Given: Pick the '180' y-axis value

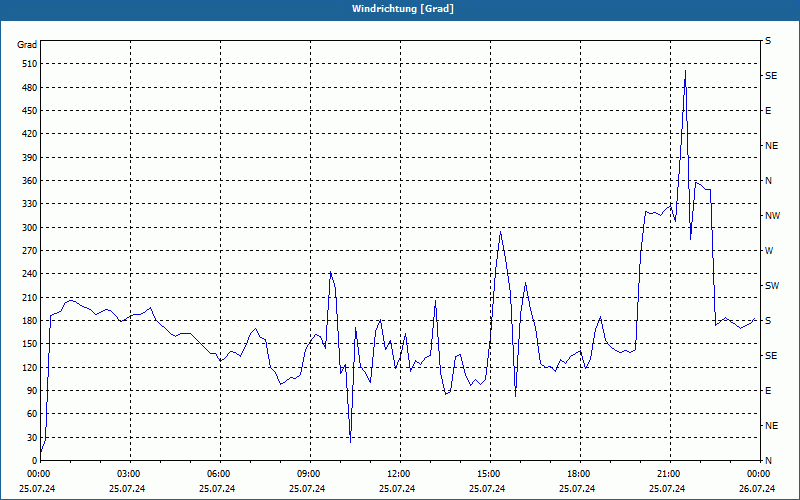Looking at the screenshot, I should [x=31, y=321].
